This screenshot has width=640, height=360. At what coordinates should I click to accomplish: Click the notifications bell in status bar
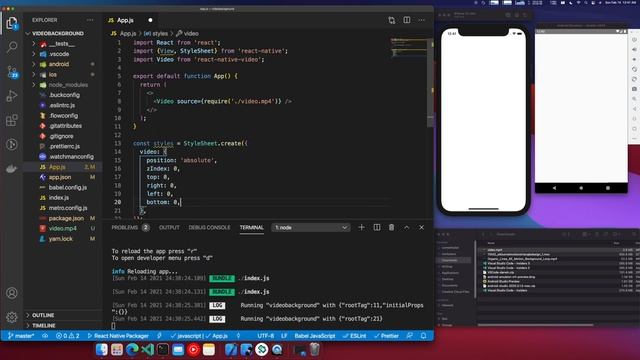coord(424,336)
